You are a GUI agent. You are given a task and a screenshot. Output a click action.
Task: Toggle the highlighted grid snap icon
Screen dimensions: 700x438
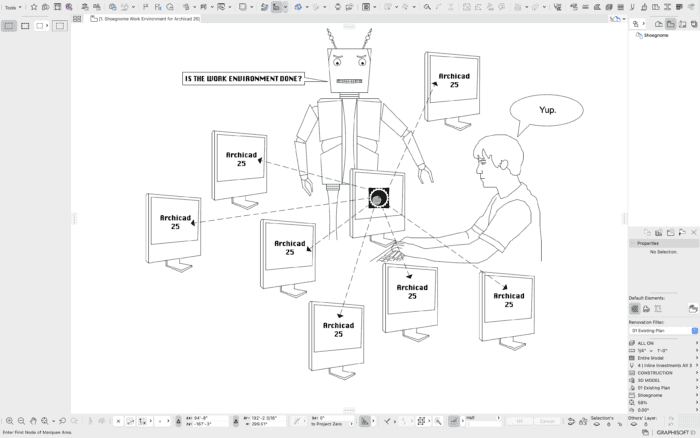[x=454, y=421]
